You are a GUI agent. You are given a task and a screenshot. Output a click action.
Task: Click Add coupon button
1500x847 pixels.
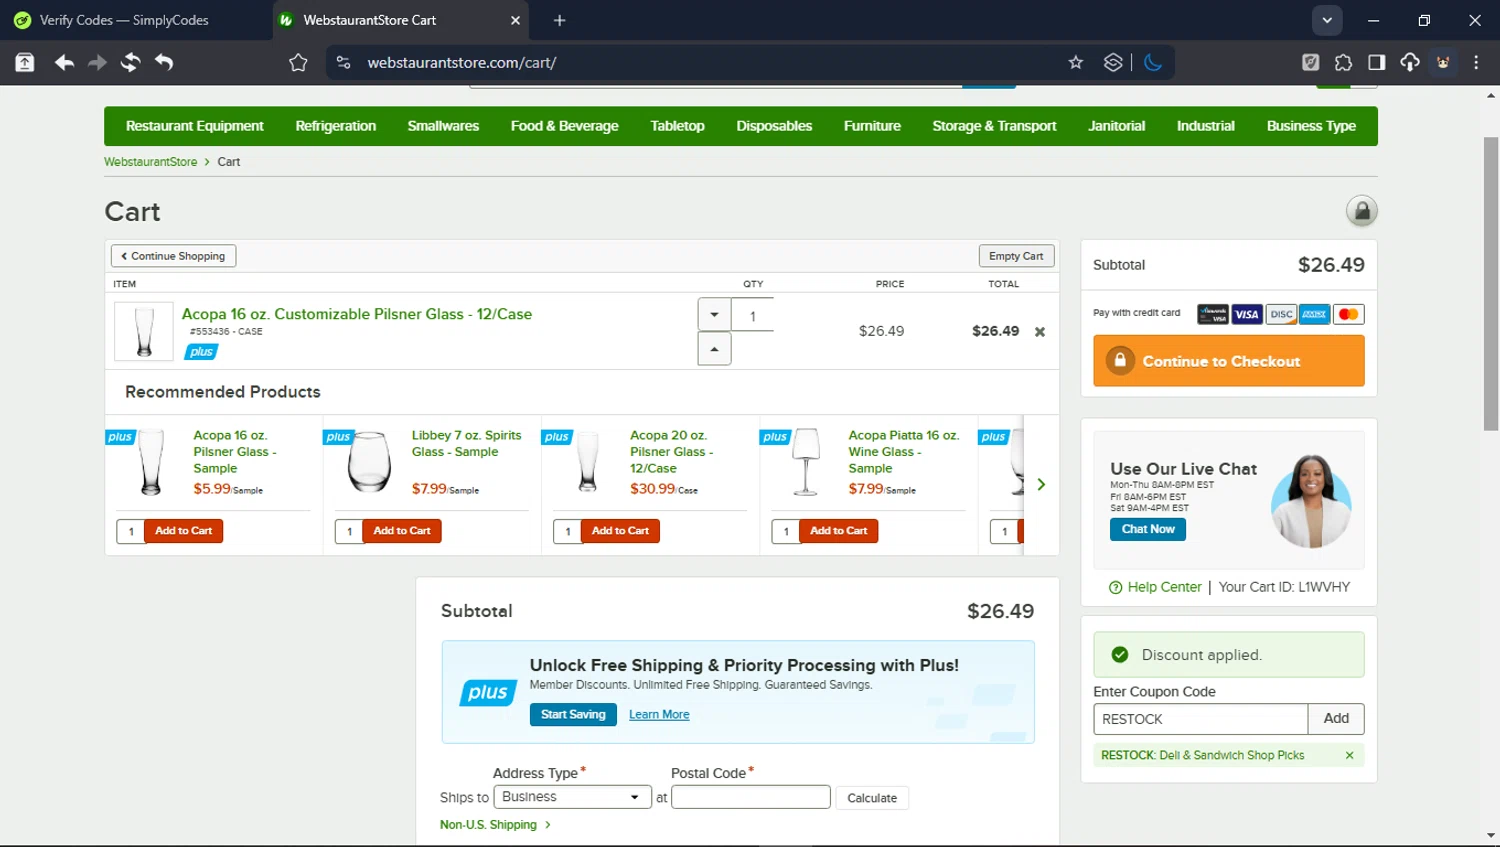(1336, 719)
